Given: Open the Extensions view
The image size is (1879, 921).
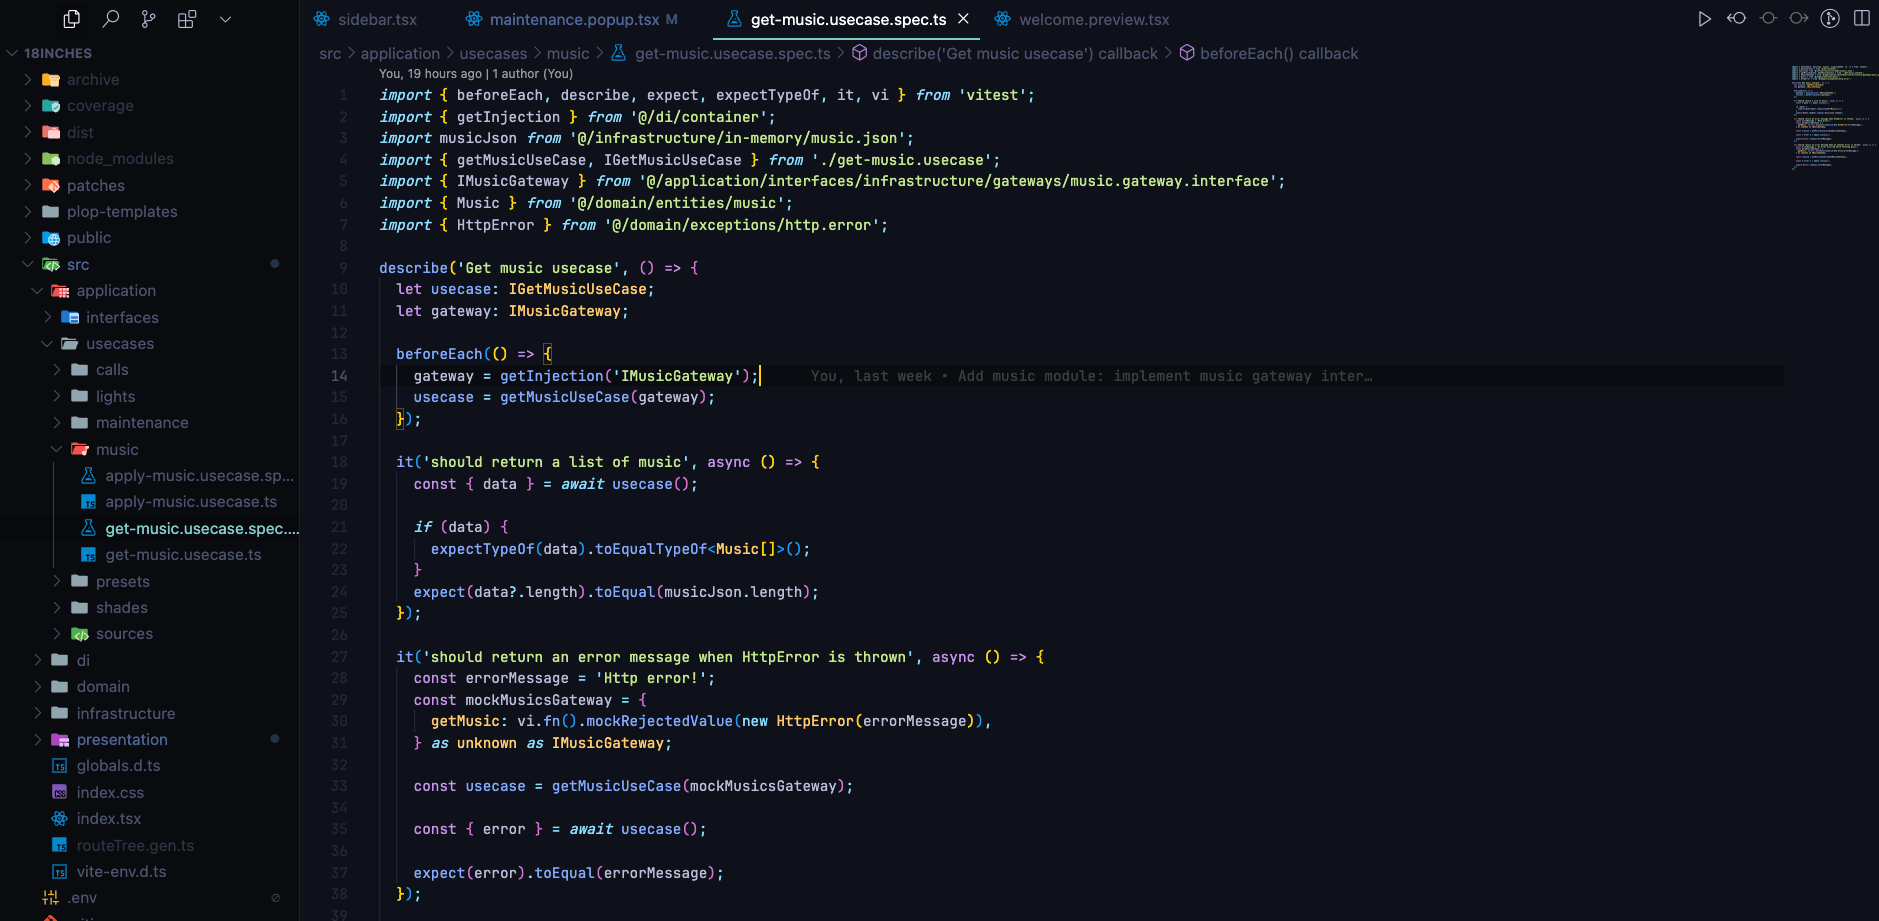Looking at the screenshot, I should coord(187,18).
